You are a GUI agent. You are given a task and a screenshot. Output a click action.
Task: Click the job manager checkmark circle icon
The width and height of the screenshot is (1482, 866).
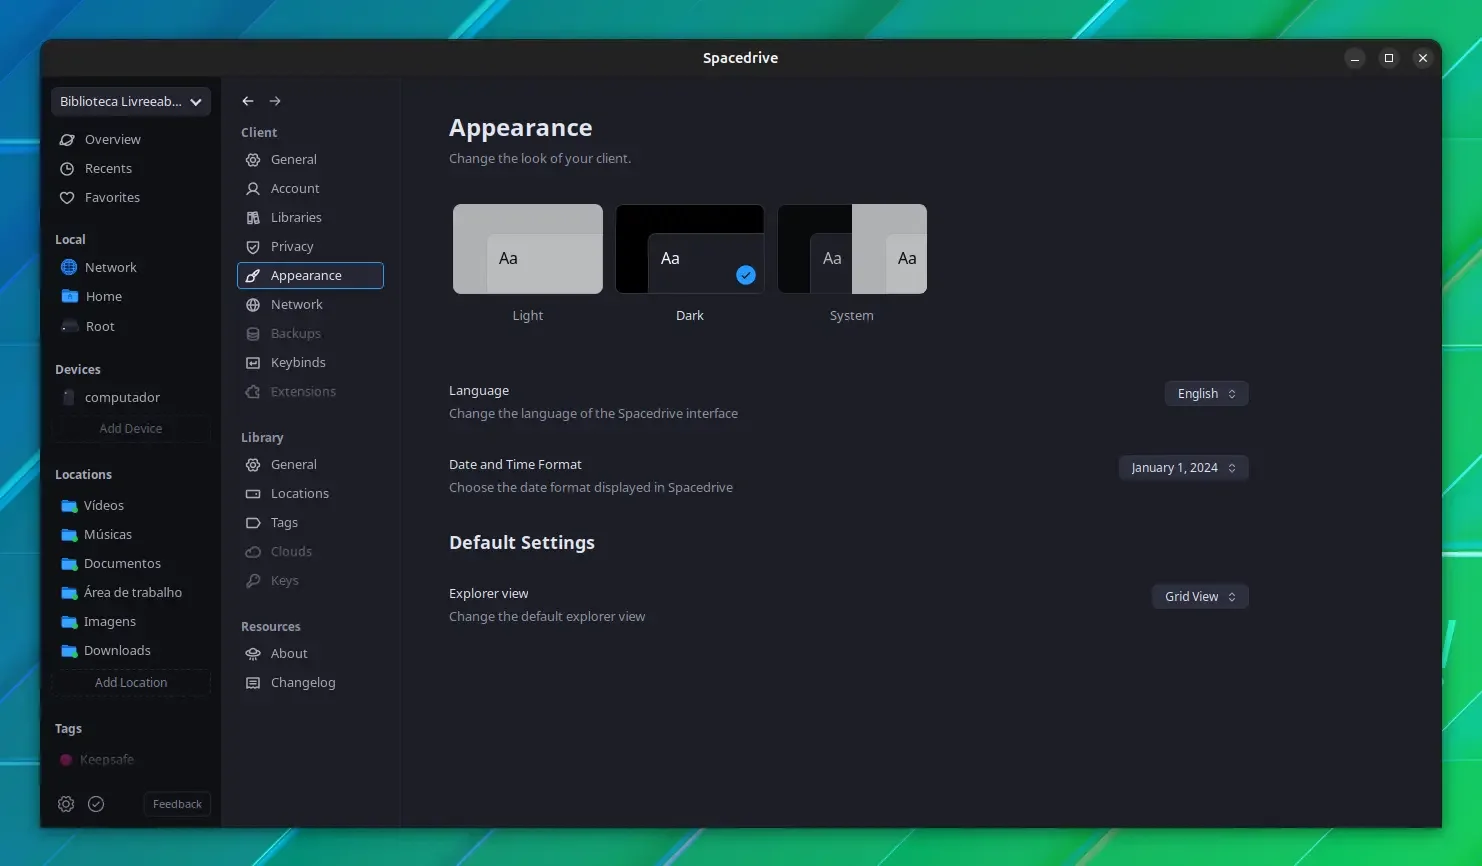point(96,804)
